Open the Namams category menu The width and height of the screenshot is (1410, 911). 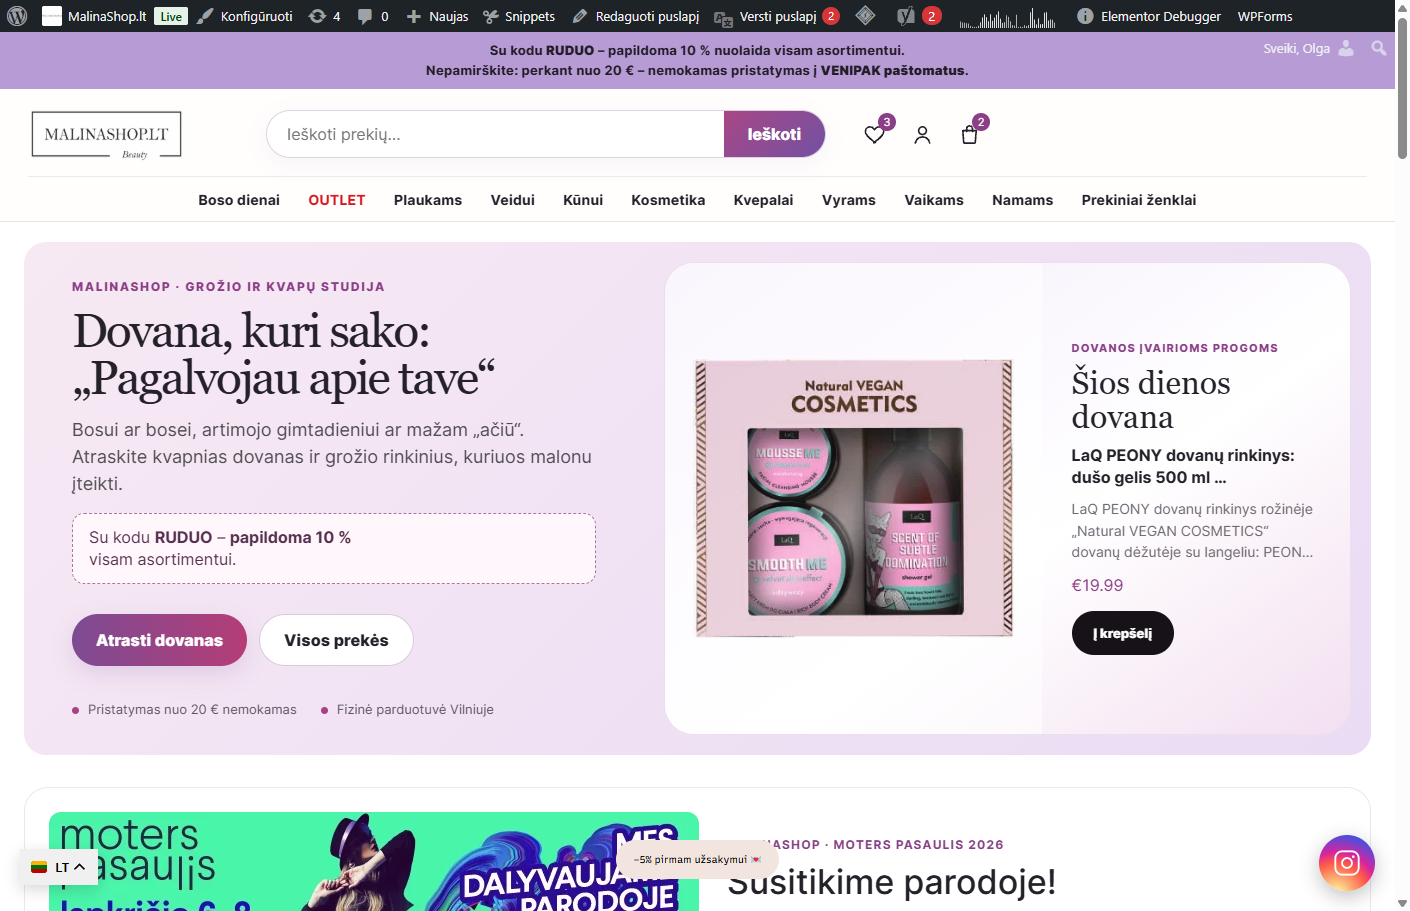coord(1022,200)
